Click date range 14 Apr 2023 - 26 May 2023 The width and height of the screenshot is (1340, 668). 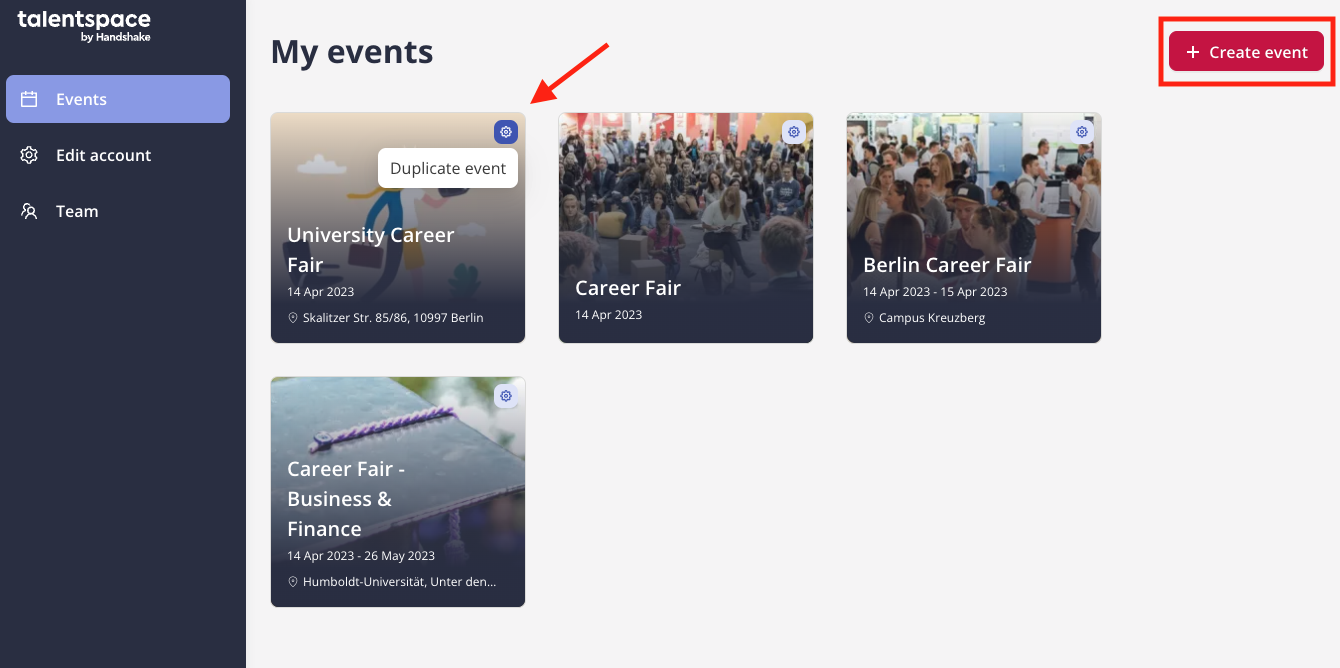coord(361,556)
